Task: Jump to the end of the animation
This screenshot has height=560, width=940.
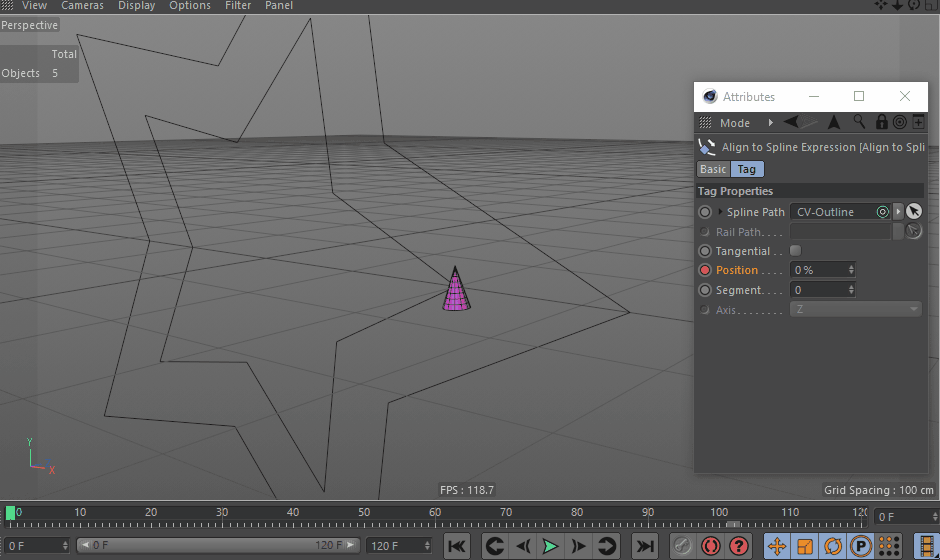Action: click(645, 546)
